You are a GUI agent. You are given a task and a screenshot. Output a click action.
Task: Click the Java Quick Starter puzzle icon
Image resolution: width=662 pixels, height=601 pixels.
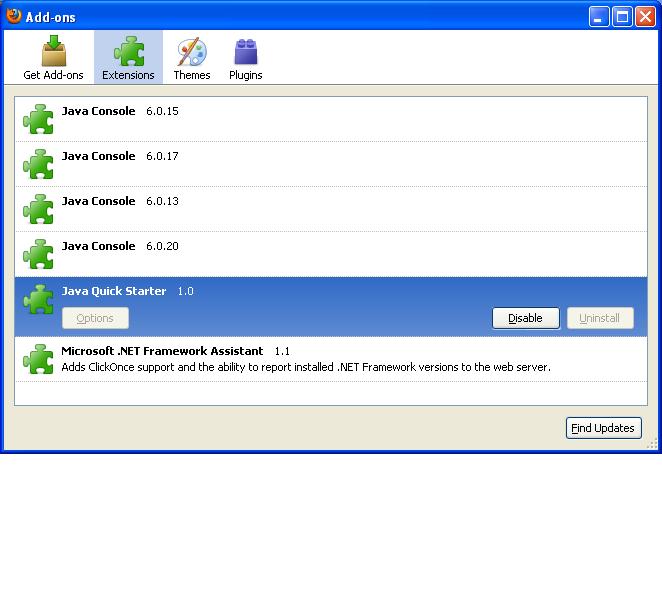[x=38, y=299]
